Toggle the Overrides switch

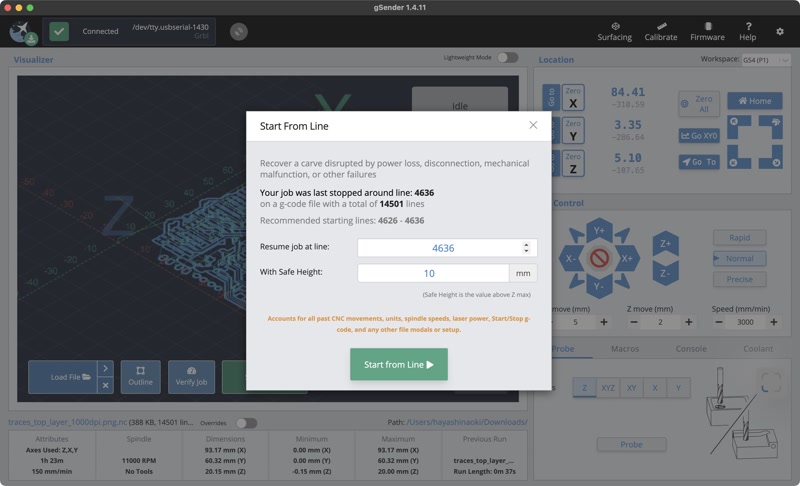[247, 423]
